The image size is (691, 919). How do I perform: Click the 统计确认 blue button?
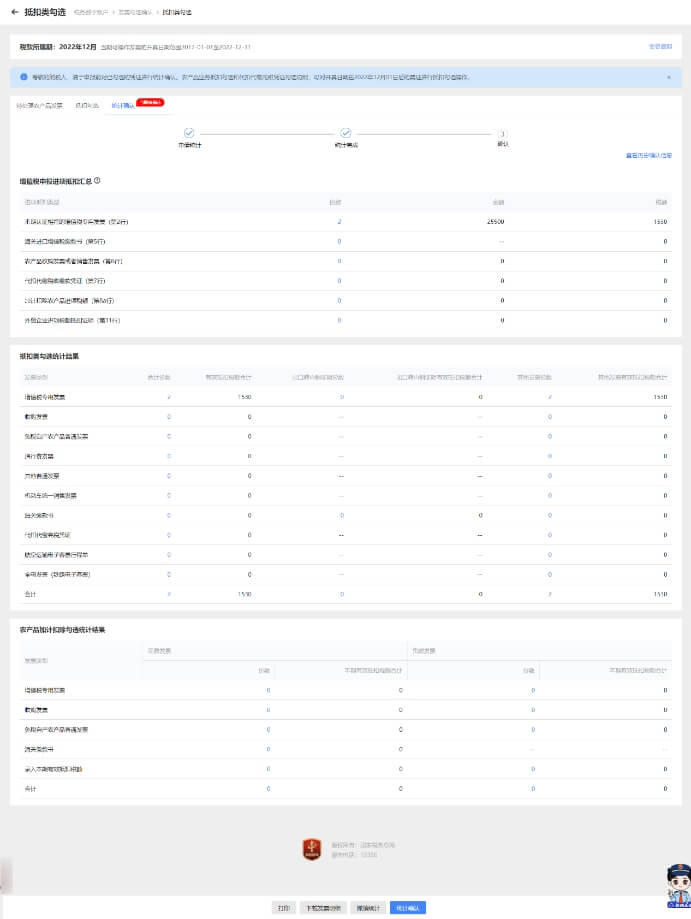point(408,908)
